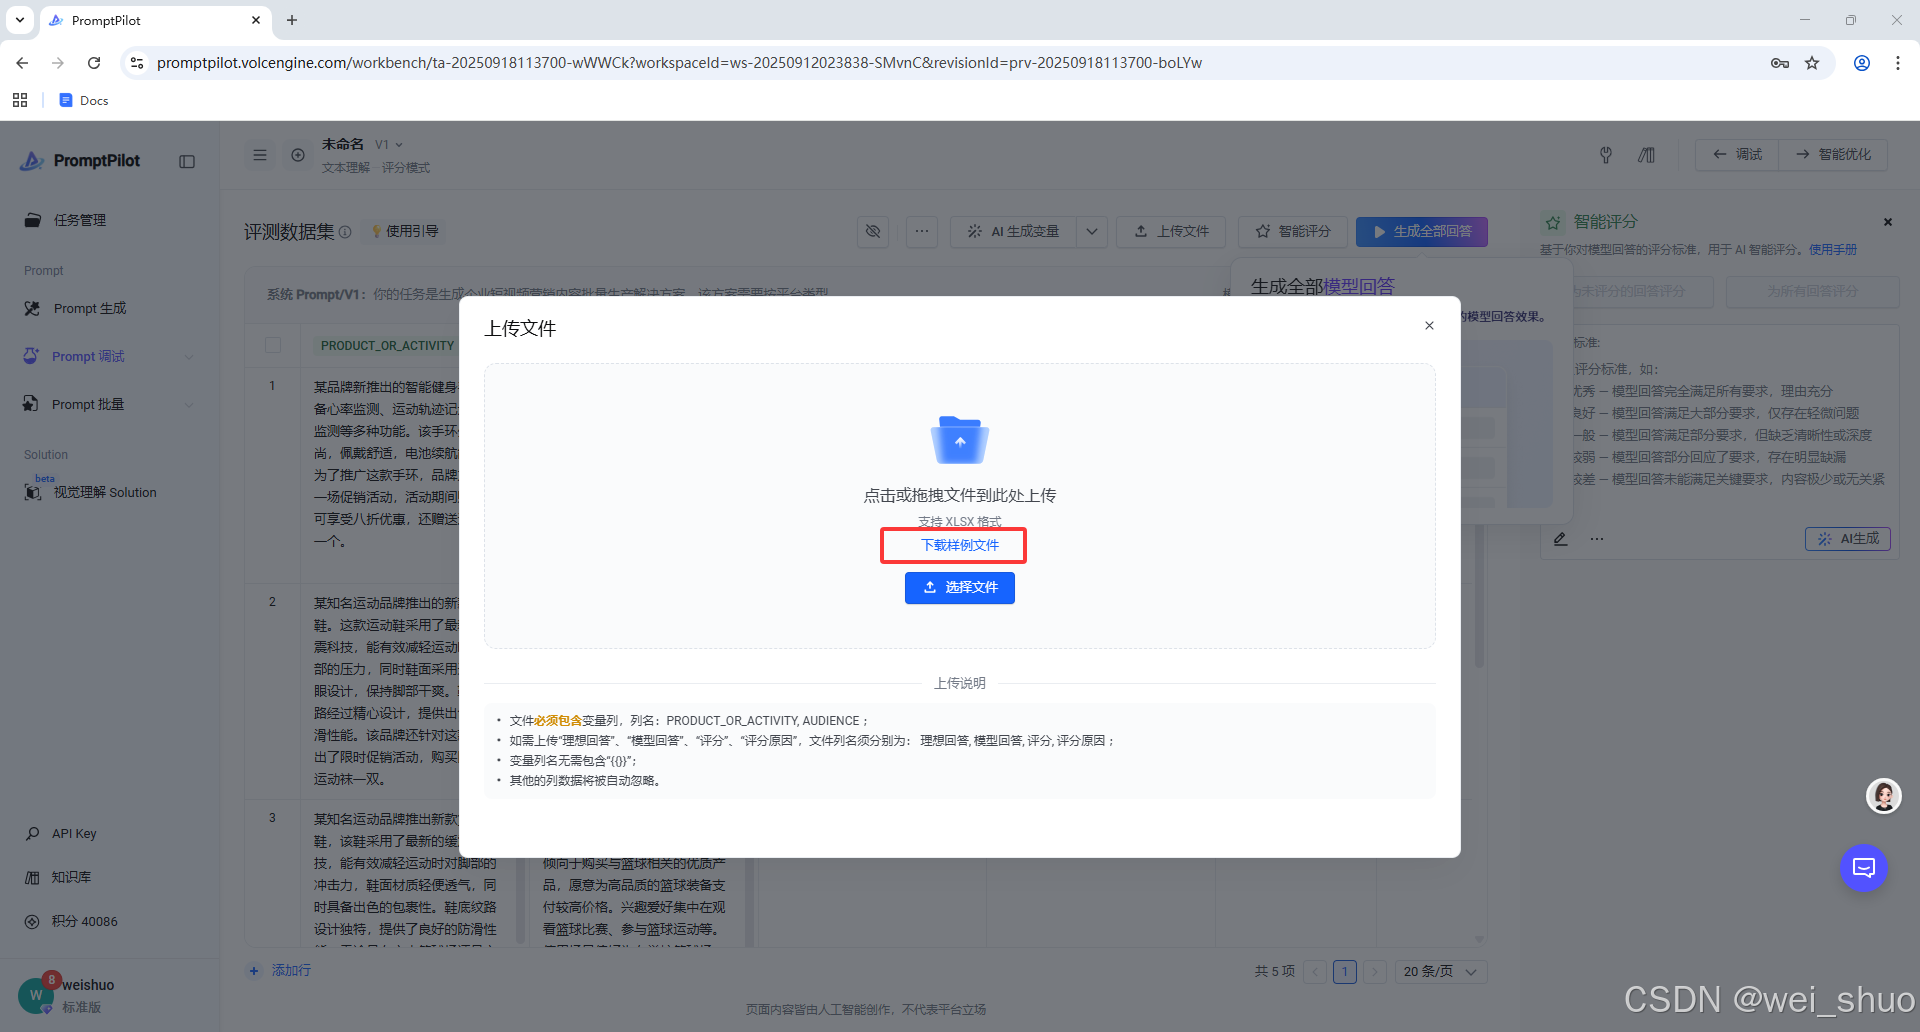This screenshot has height=1032, width=1920.
Task: Click the next page arrow in pagination
Action: tap(1375, 972)
